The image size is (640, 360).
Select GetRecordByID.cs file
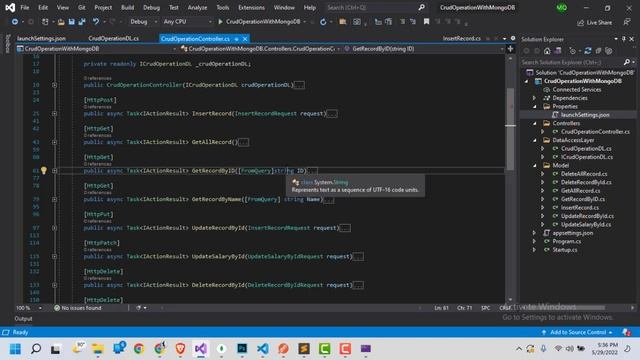[582, 199]
